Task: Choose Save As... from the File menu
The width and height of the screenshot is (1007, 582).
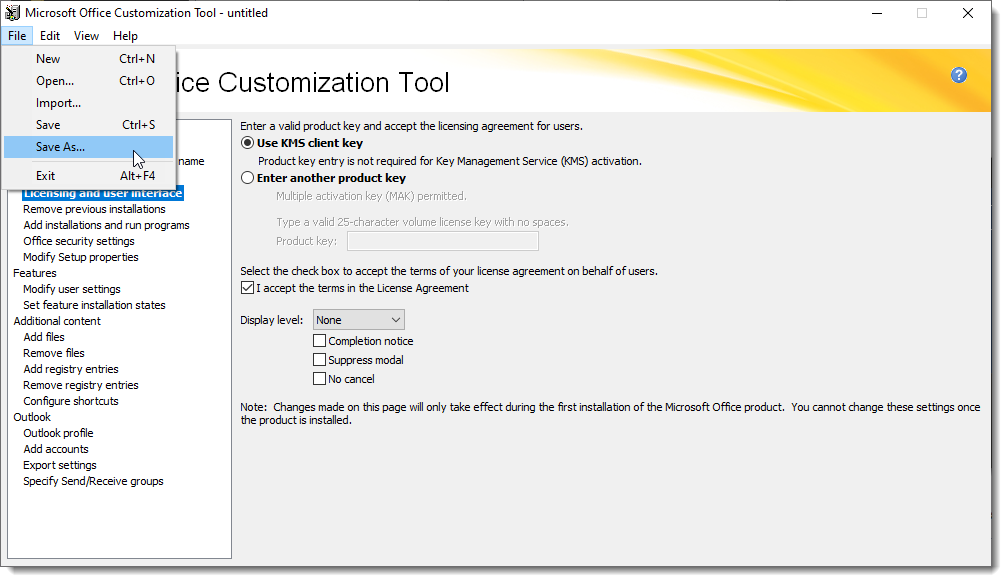Action: click(89, 147)
